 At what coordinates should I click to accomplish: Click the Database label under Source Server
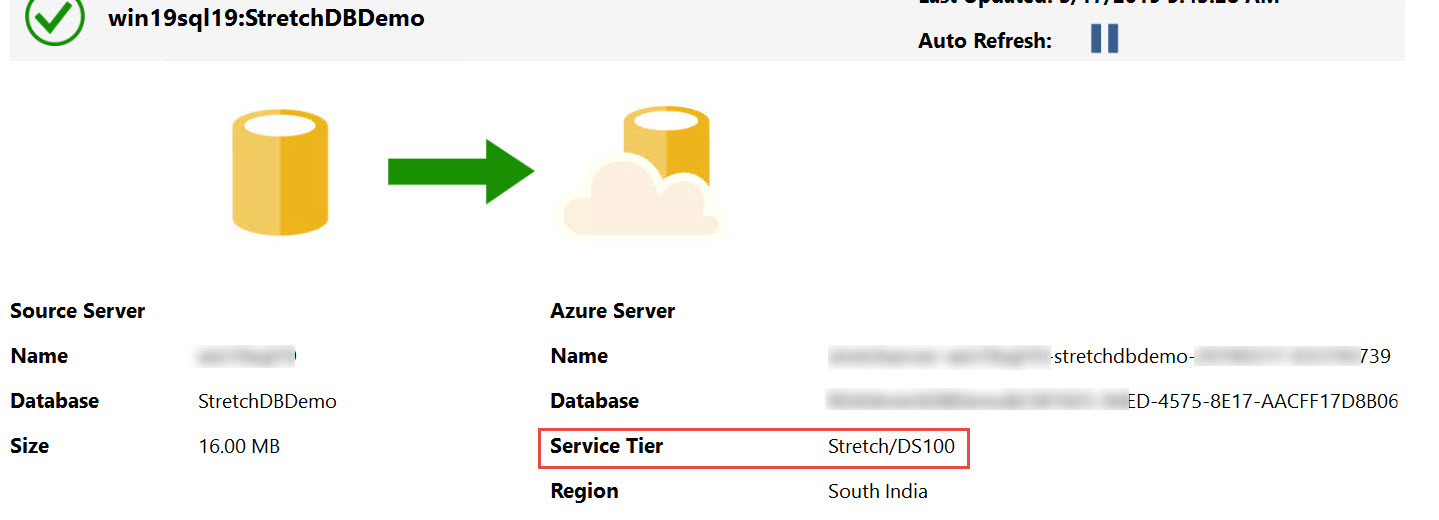(55, 401)
